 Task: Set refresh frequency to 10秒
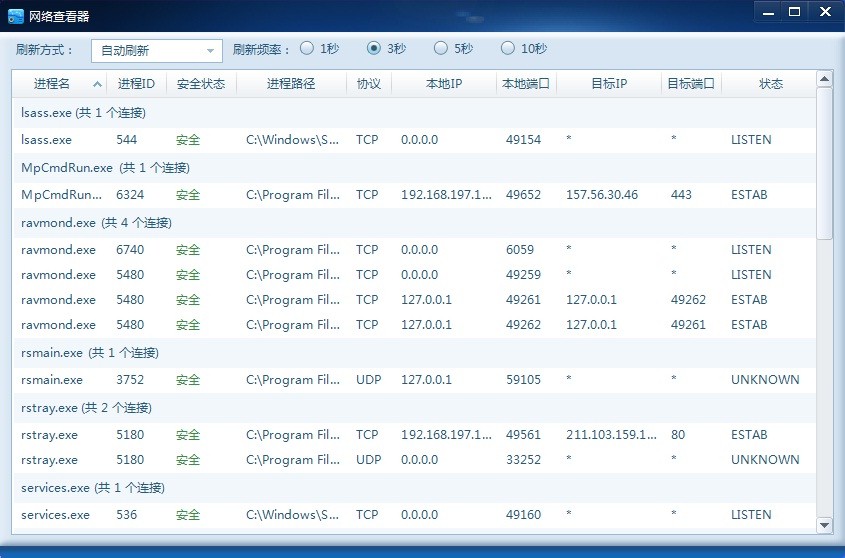click(x=508, y=48)
